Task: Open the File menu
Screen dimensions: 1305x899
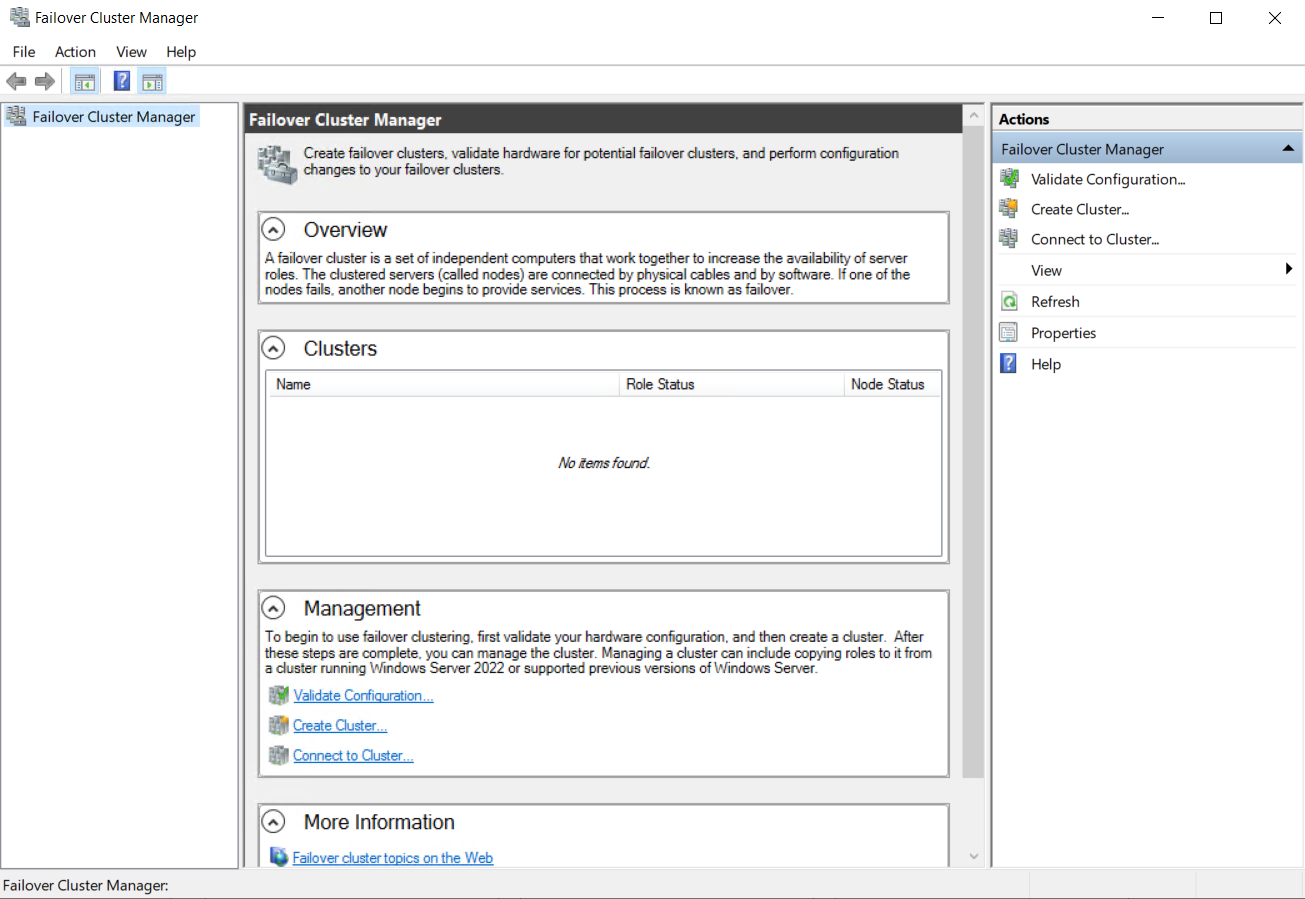Action: [x=24, y=52]
